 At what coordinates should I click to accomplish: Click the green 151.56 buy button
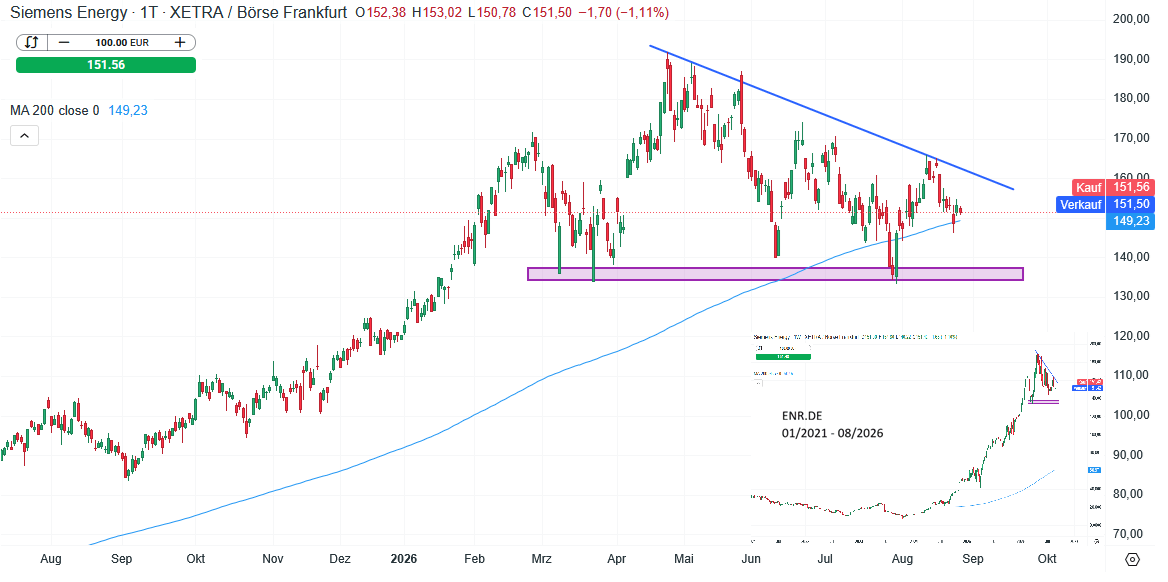106,65
